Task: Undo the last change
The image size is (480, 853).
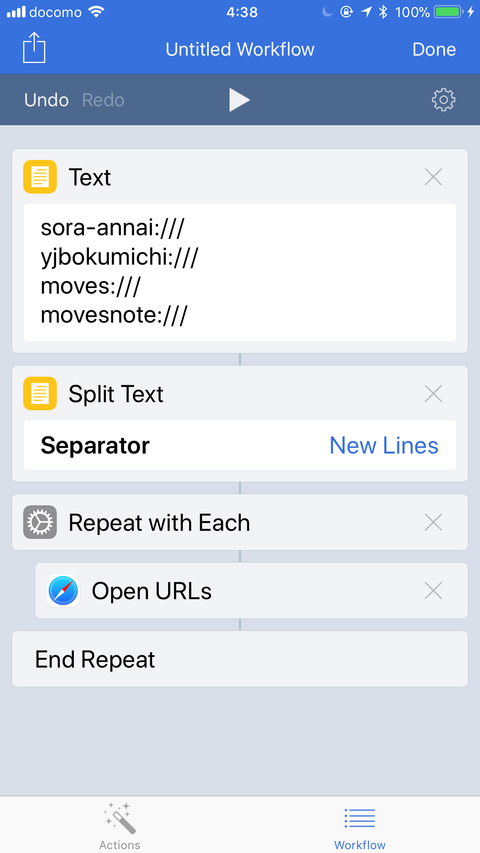Action: tap(46, 100)
